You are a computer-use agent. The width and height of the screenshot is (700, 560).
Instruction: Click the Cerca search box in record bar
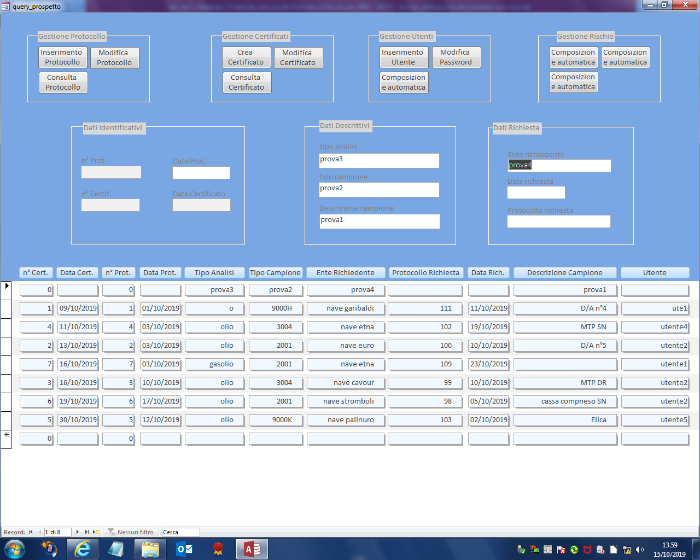coord(180,532)
